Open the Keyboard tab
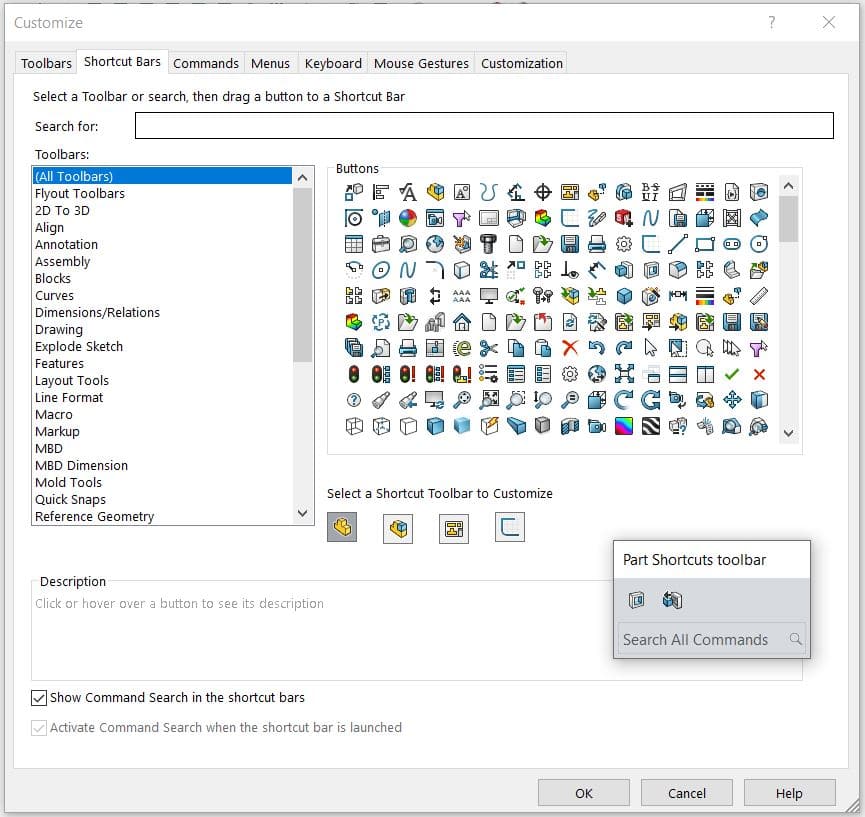 (333, 63)
